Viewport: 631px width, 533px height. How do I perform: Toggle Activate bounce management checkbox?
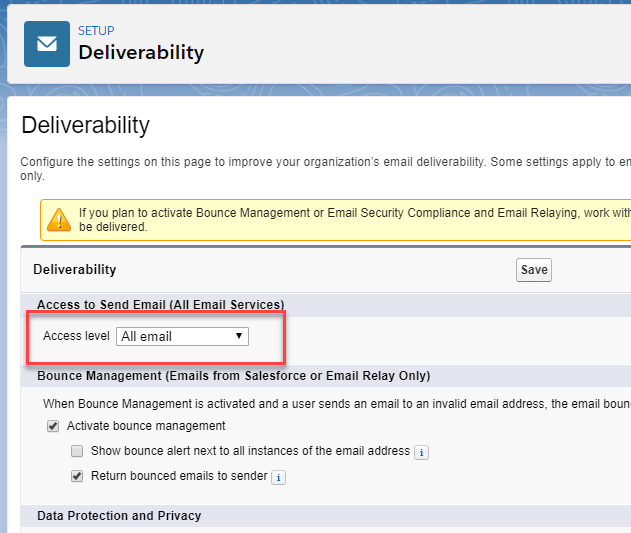point(53,426)
